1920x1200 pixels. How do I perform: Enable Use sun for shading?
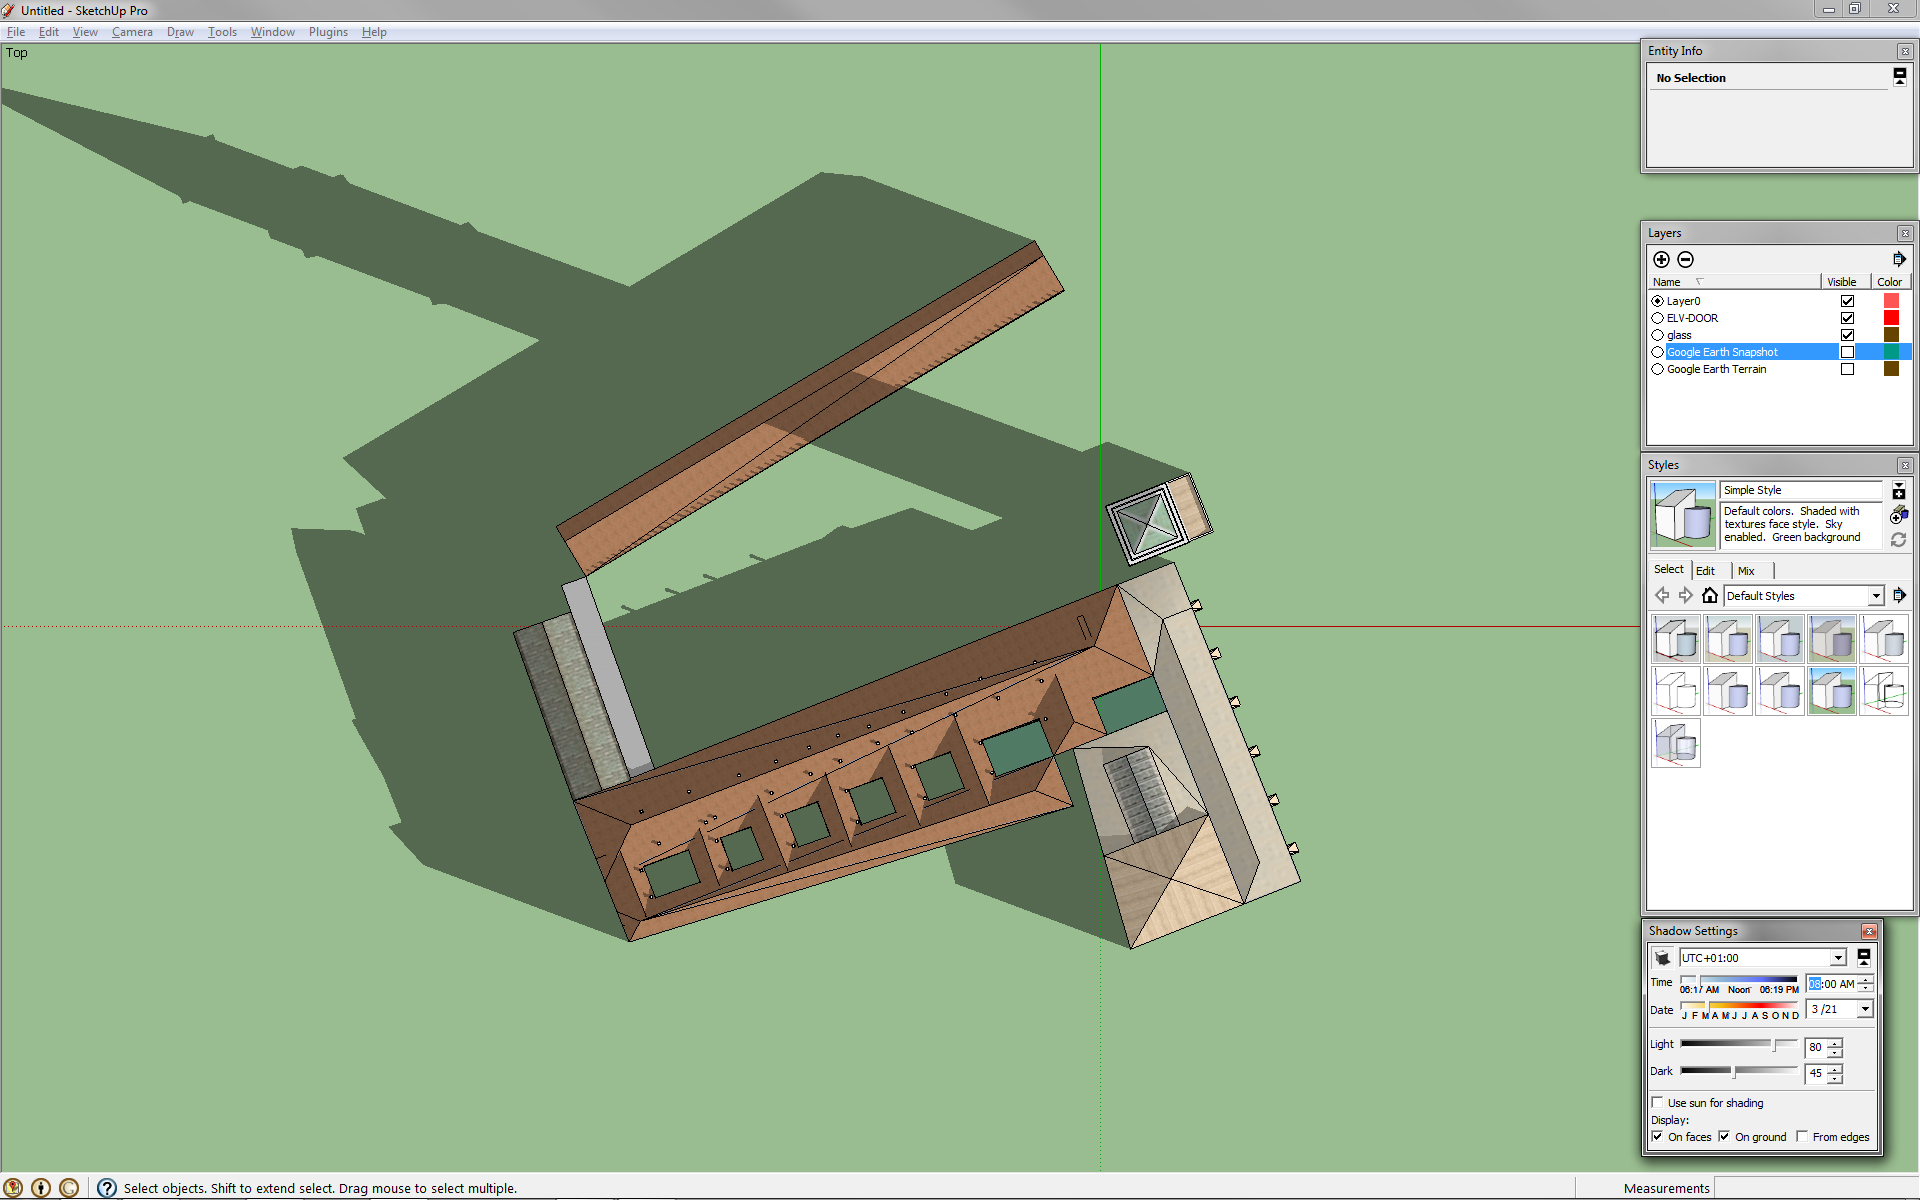pos(1658,1103)
